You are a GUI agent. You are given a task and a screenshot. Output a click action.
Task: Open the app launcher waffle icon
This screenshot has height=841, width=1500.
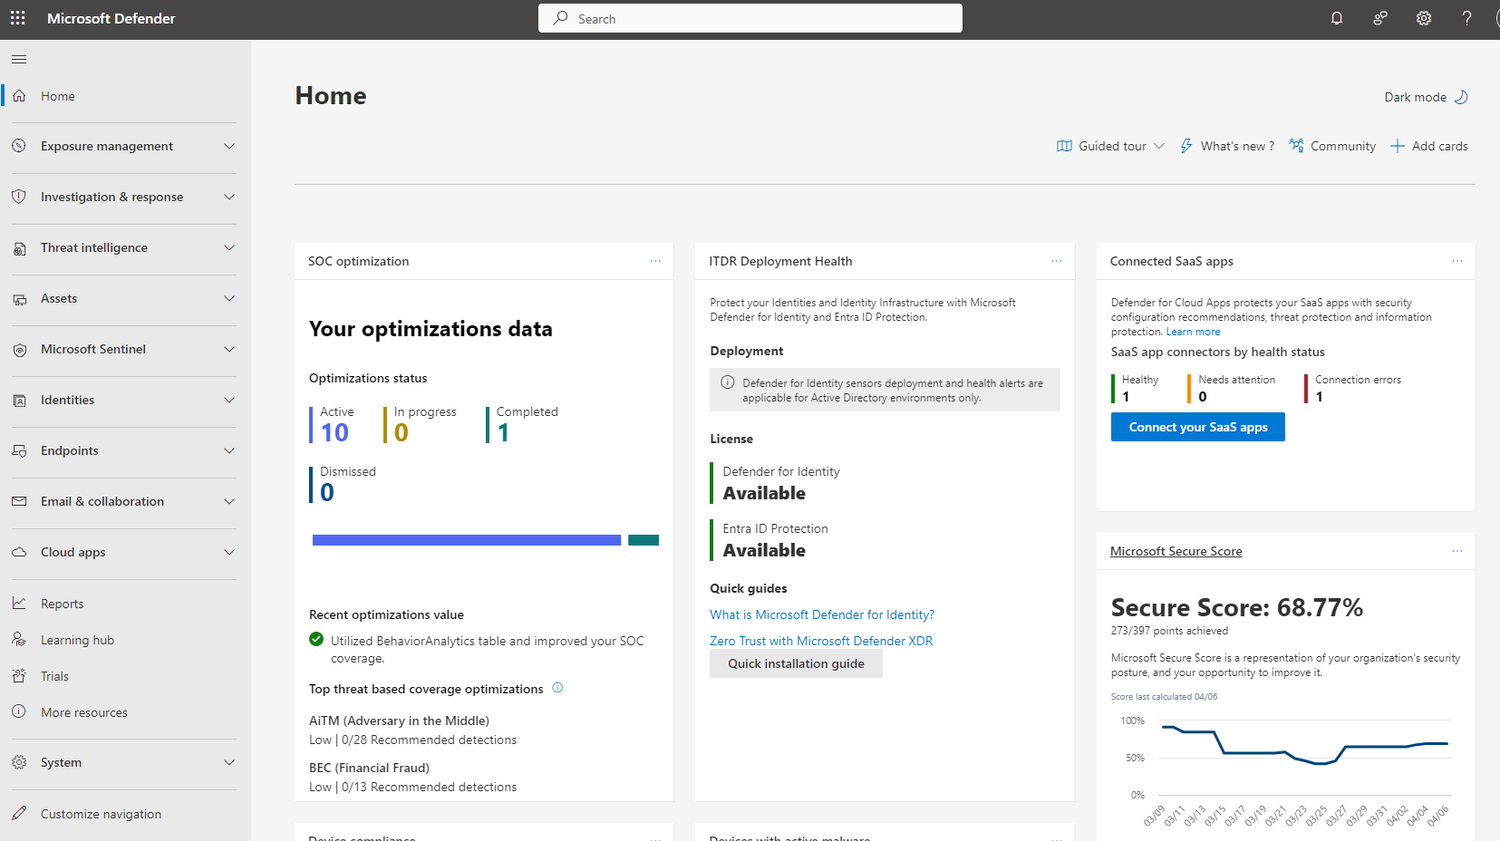point(18,18)
